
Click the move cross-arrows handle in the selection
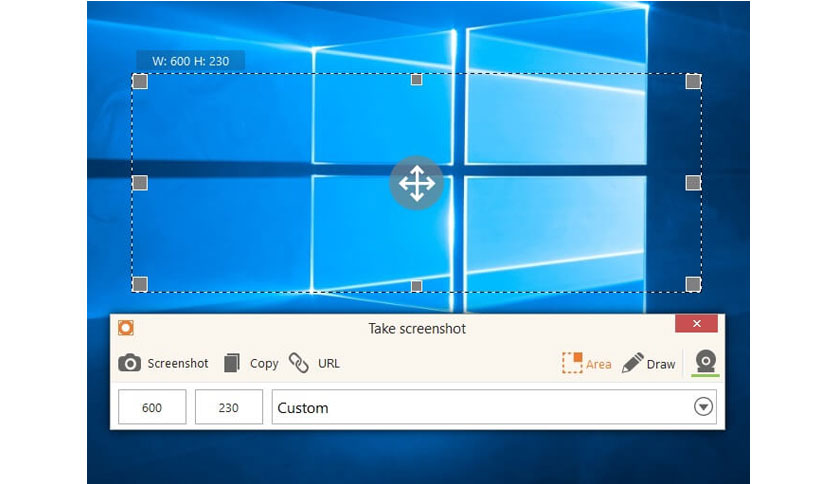[x=416, y=183]
